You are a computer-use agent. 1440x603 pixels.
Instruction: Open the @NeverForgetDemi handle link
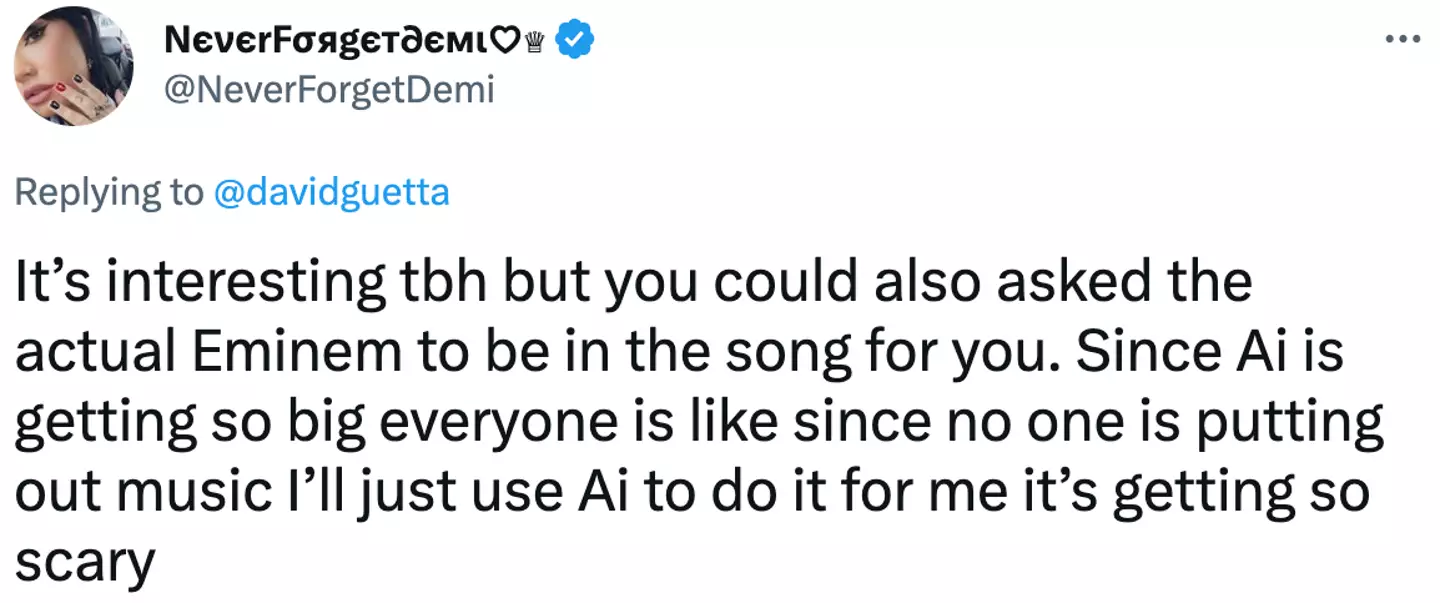pos(328,90)
